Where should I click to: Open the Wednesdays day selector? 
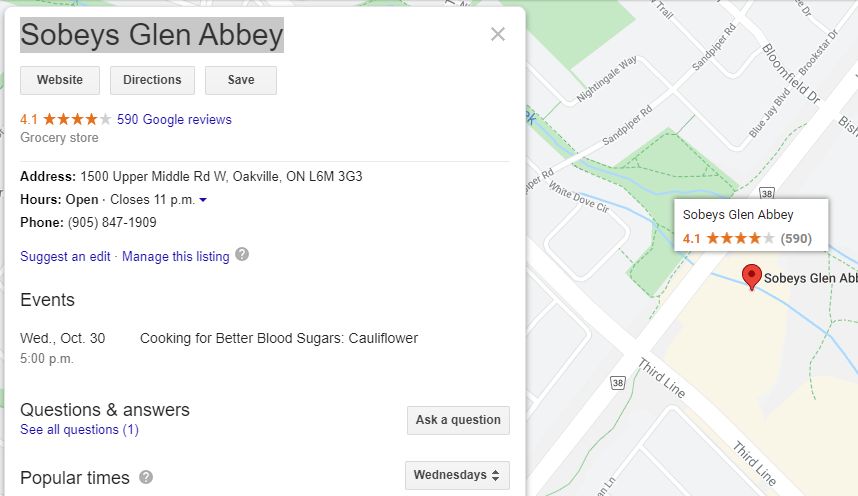point(457,475)
